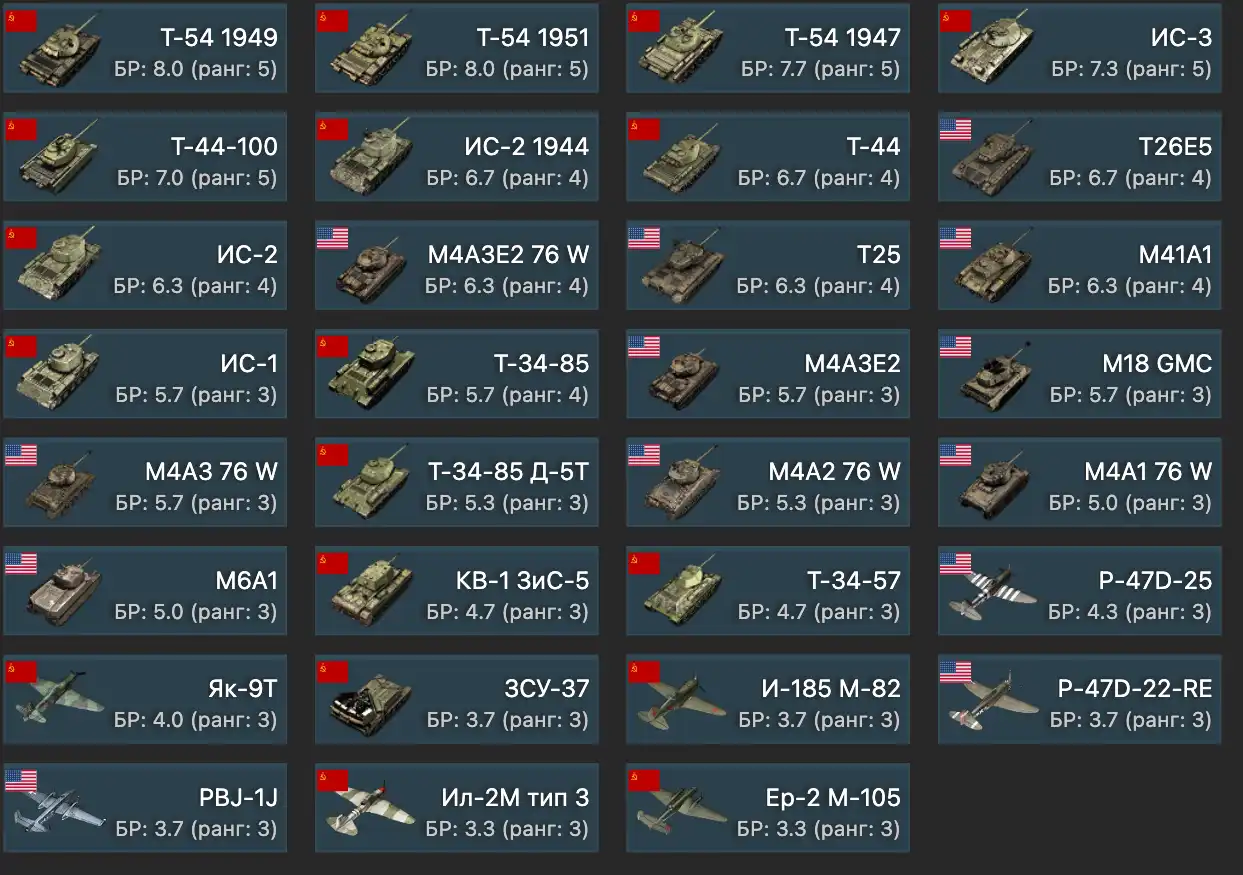Select the P-47D-22-RE aircraft card
The height and width of the screenshot is (875, 1243).
point(1080,700)
